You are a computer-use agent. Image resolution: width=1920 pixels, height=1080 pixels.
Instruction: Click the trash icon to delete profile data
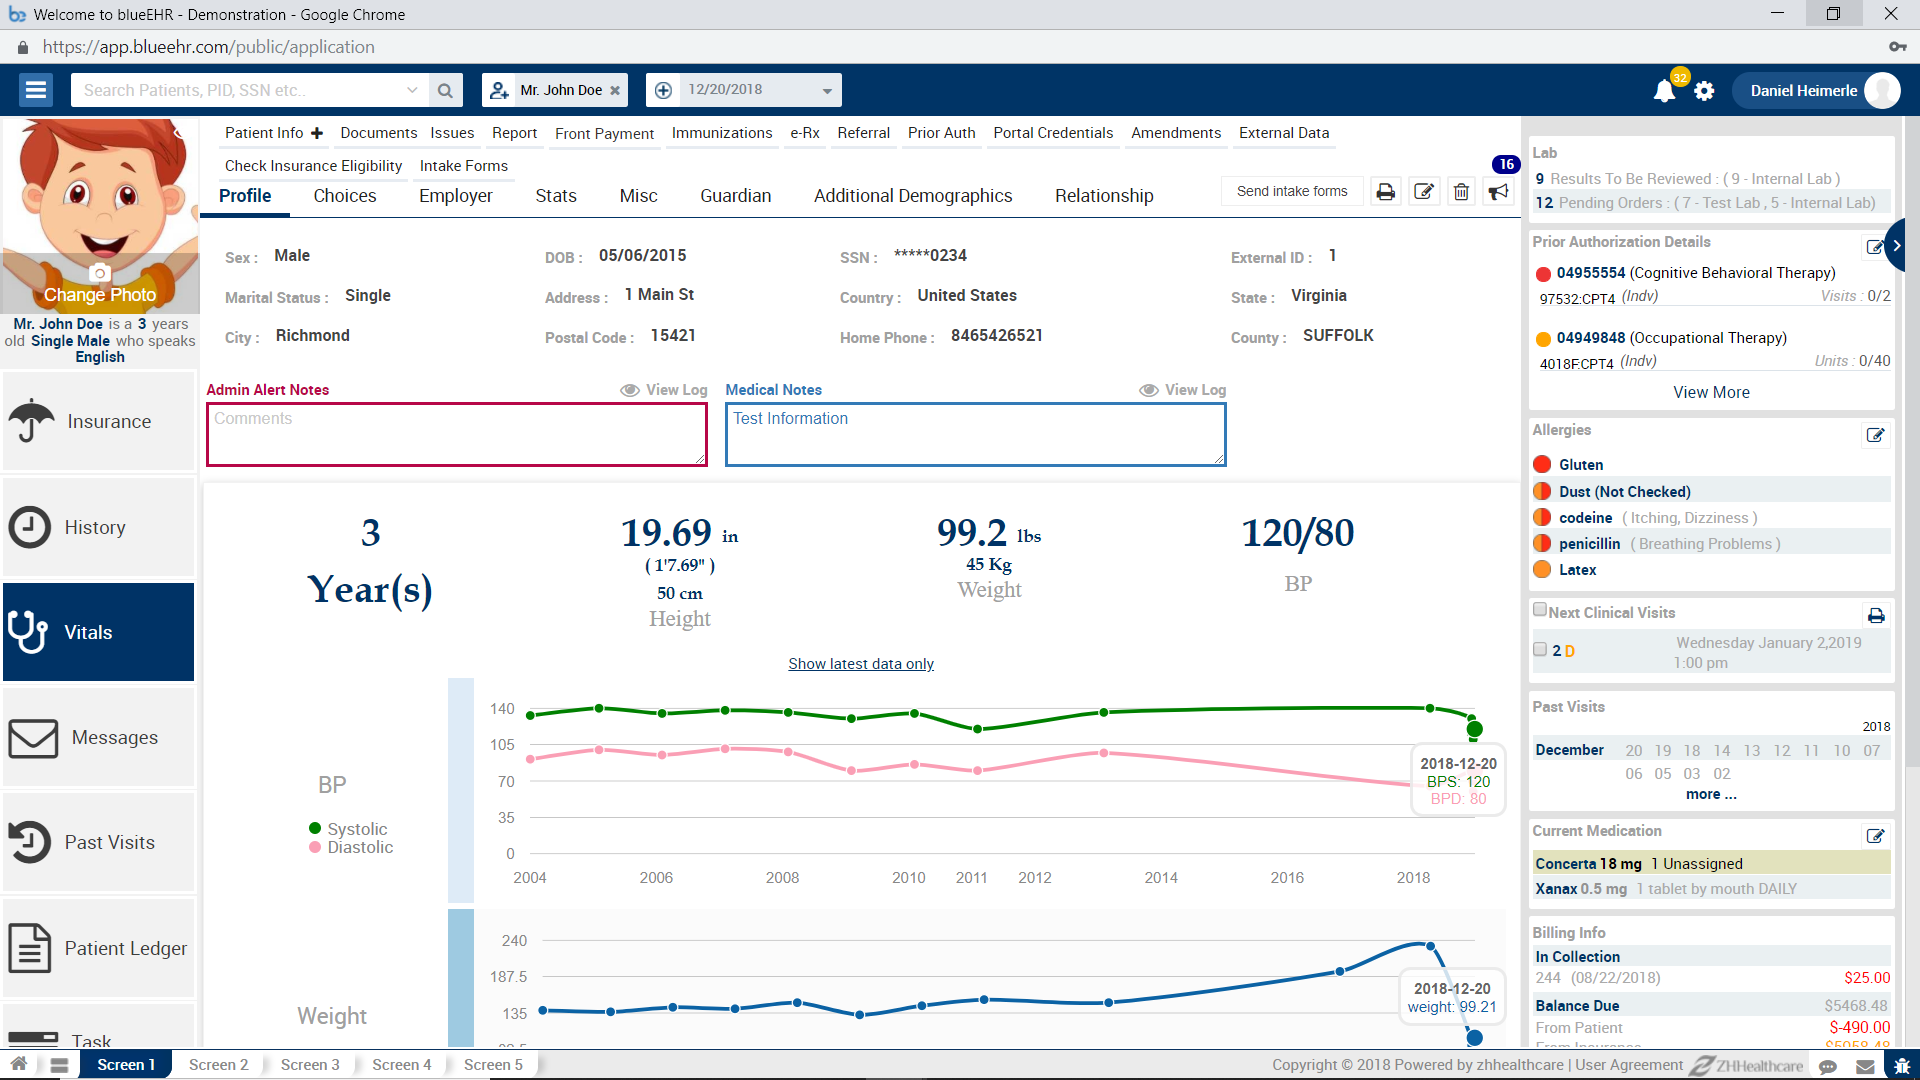point(1461,191)
